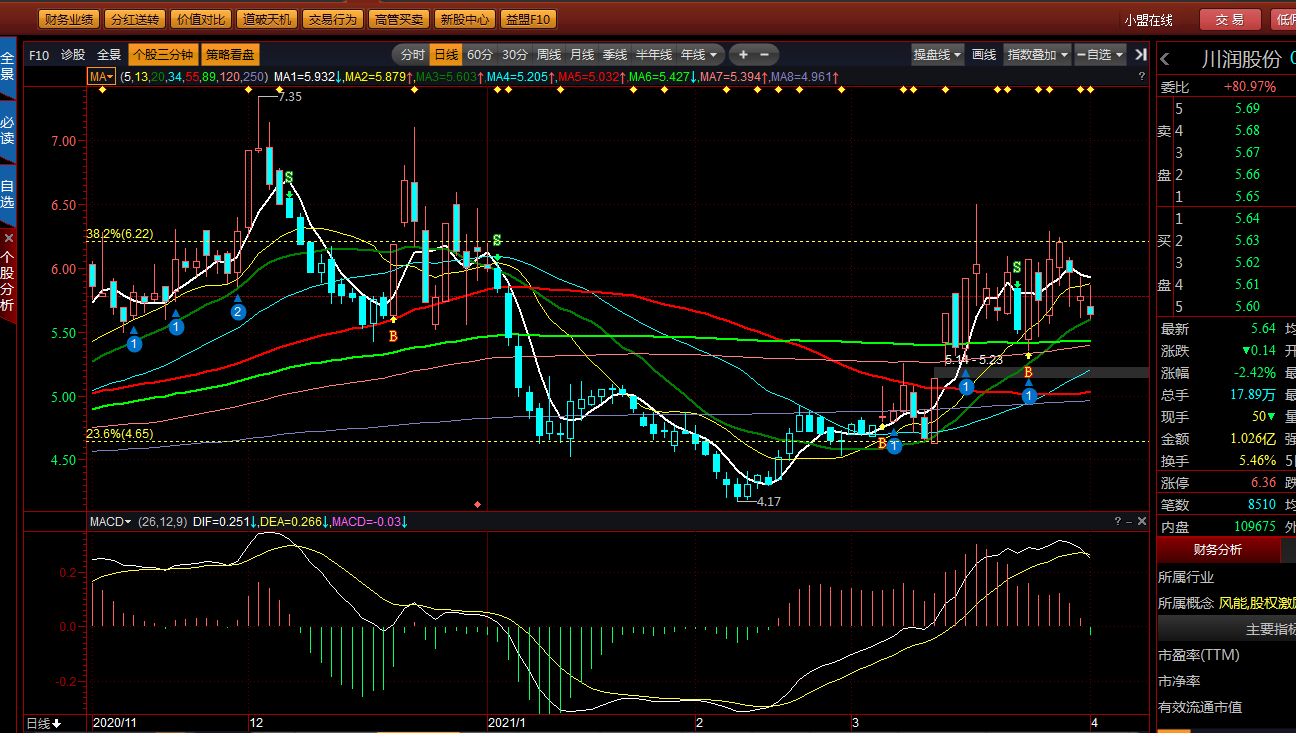Image resolution: width=1296 pixels, height=733 pixels.
Task: Click the 日线 period selector at bottom left
Action: (43, 723)
